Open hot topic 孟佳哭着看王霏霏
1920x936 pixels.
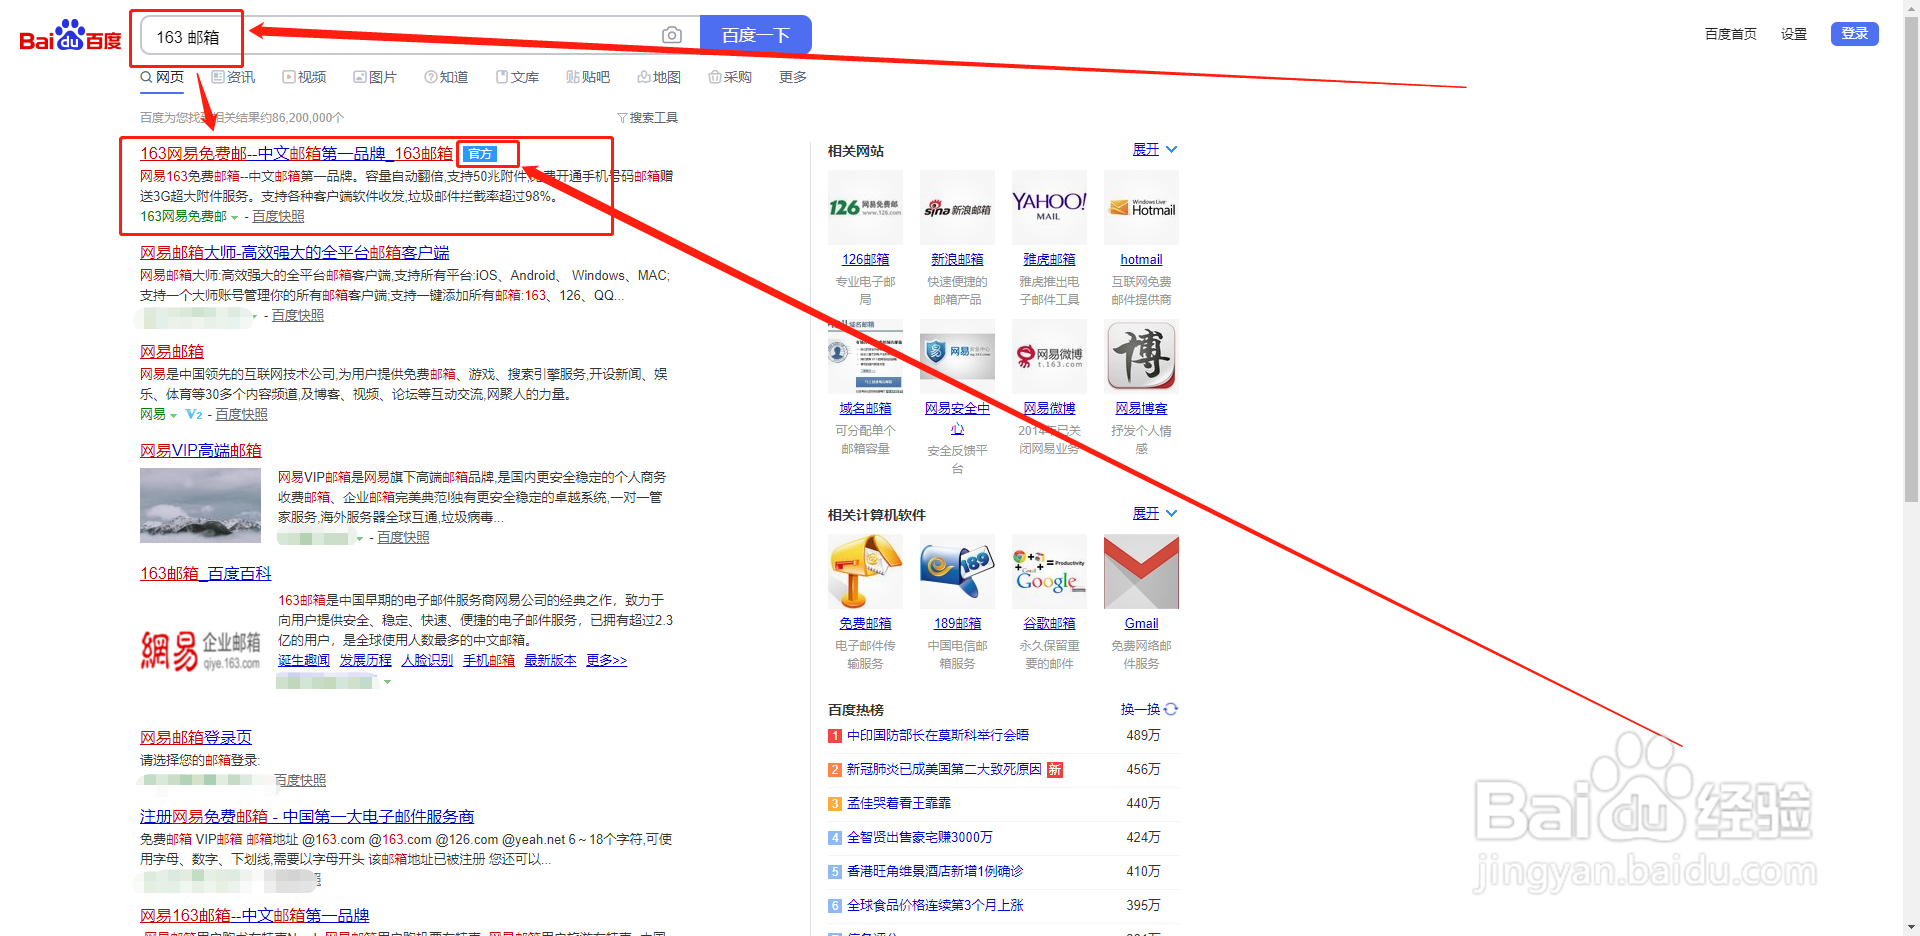point(898,803)
